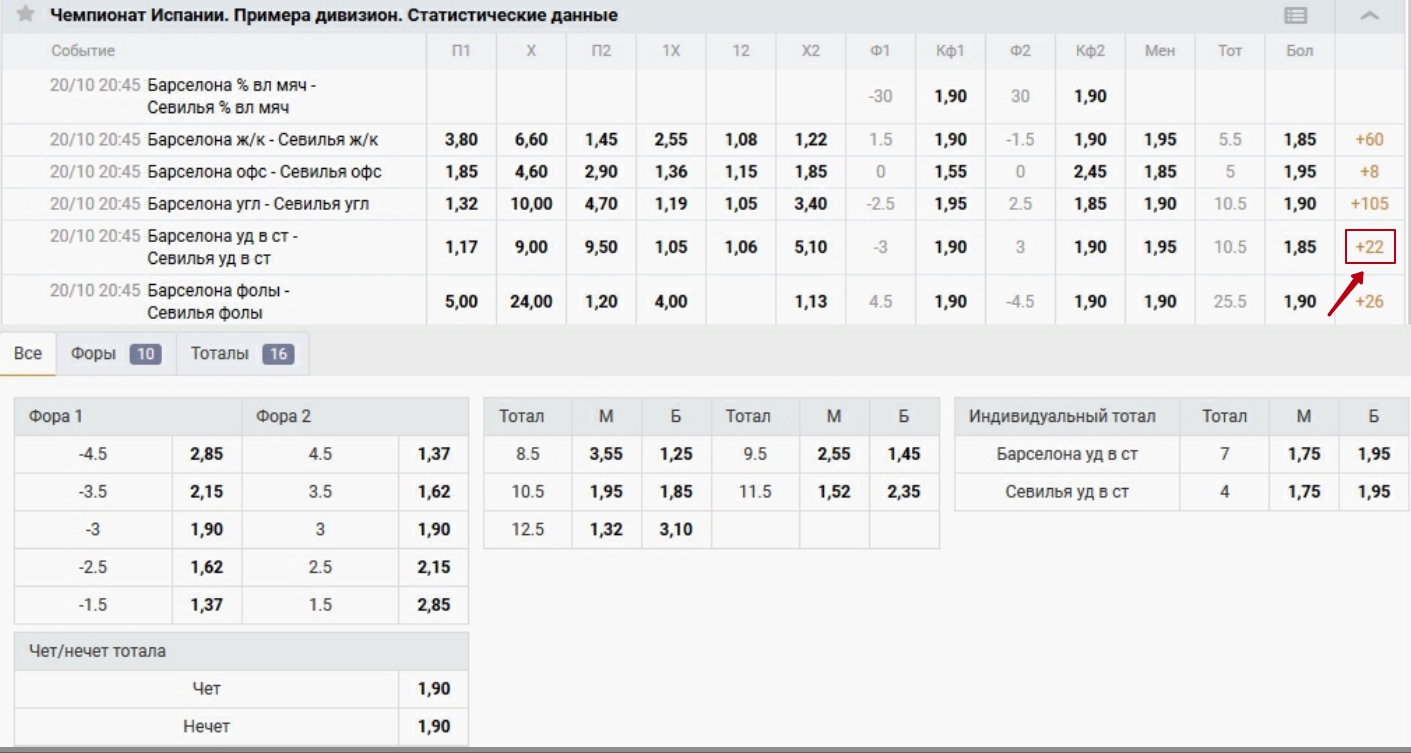Bet on Нечет odds 1,90

click(434, 727)
